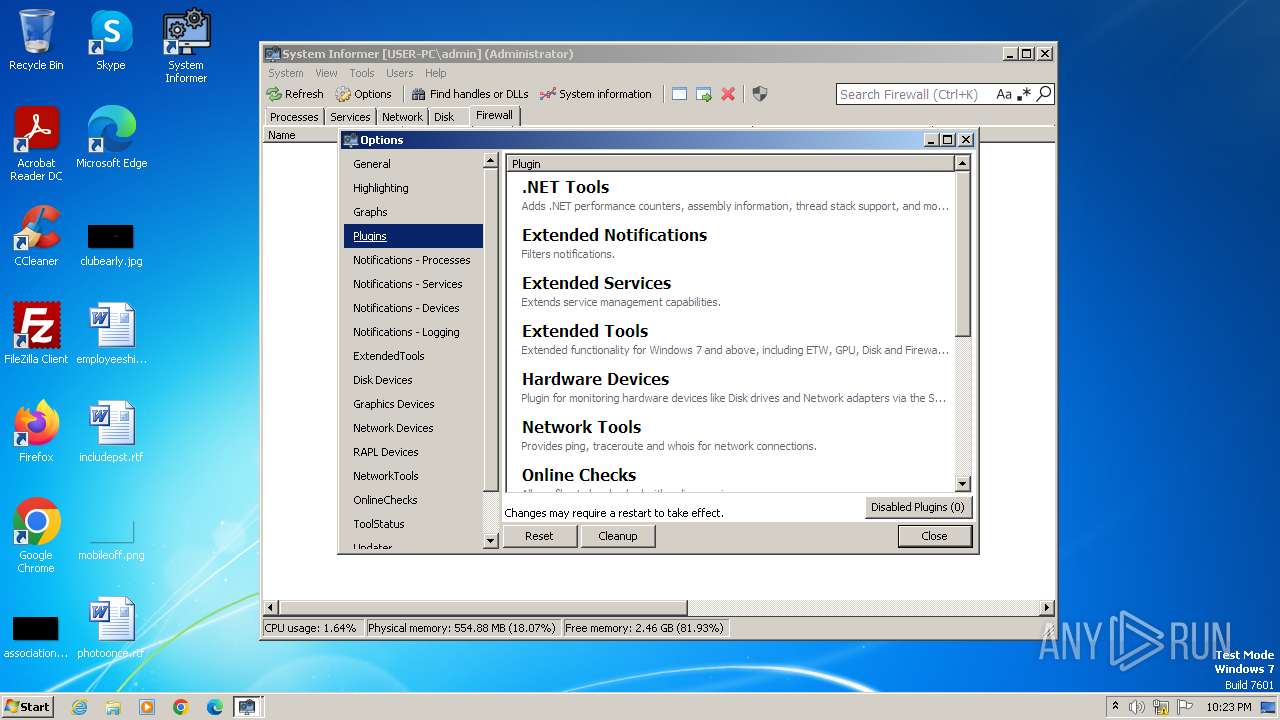
Task: Click Physical memory status bar entry
Action: [x=461, y=628]
